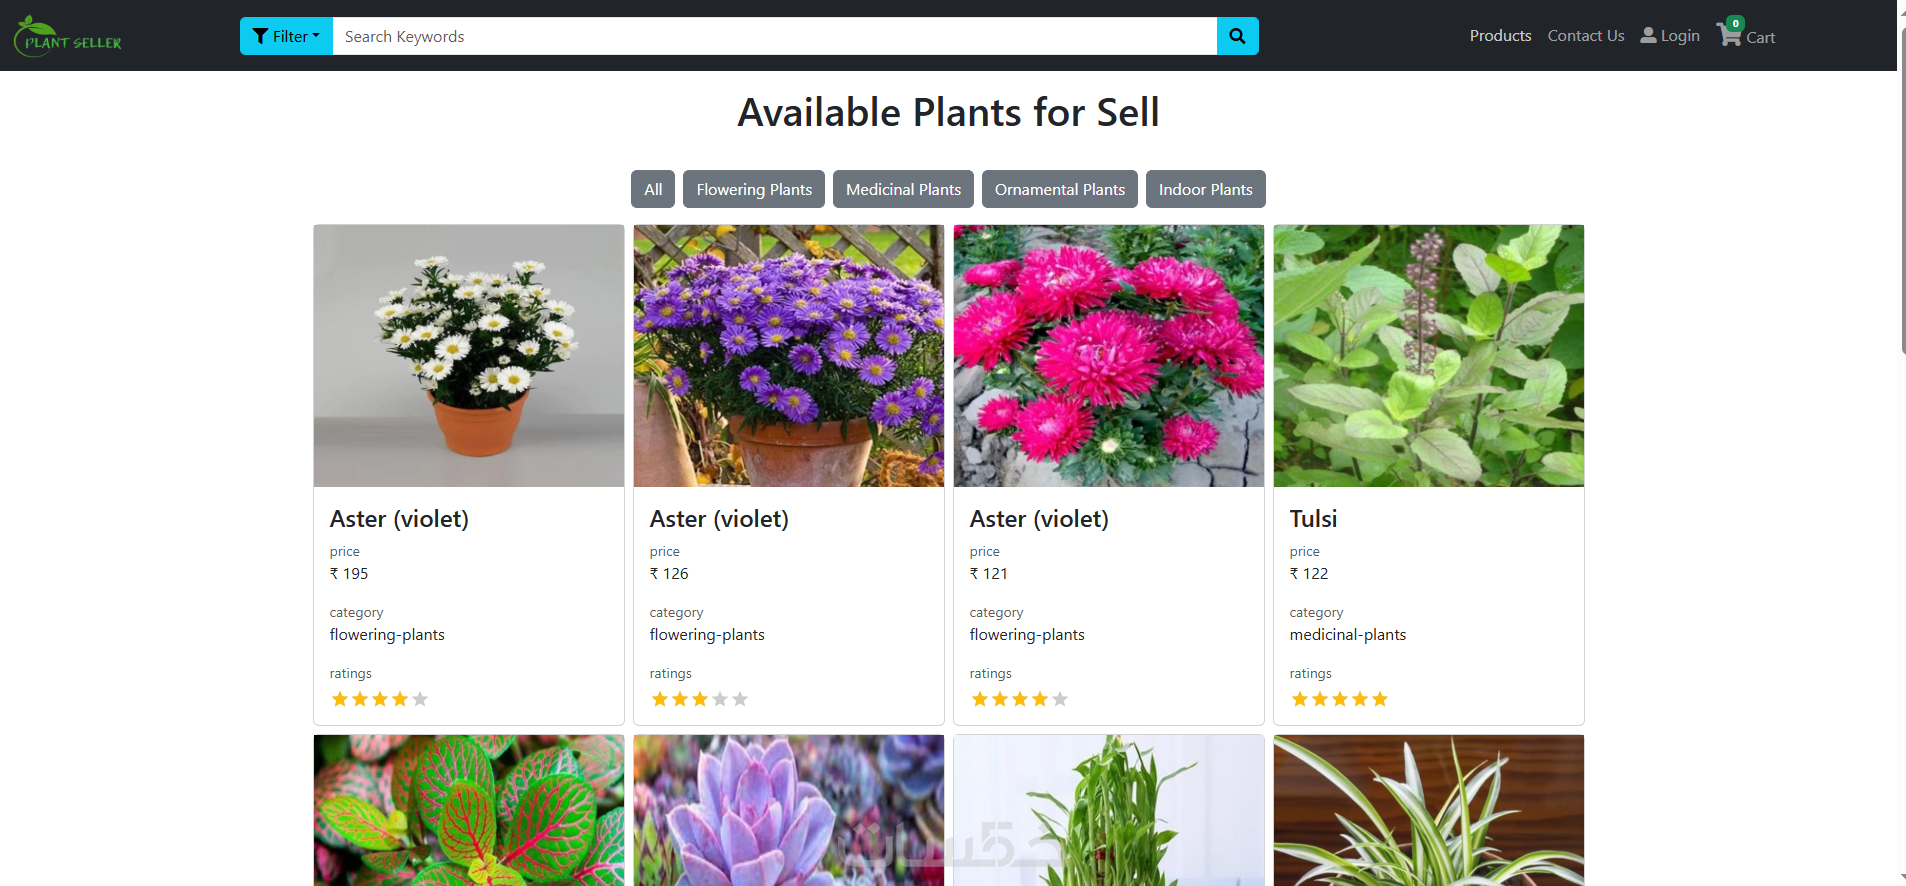Click the first gold star on Tulsi card
The image size is (1906, 886).
(x=1300, y=699)
